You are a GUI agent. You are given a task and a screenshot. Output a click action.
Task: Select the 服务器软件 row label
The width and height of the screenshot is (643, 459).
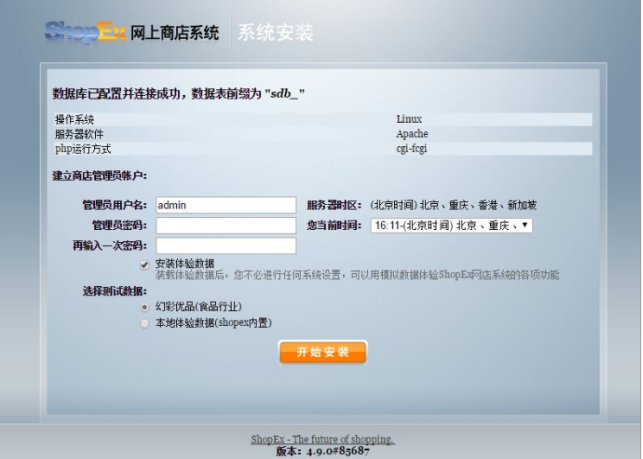pos(79,134)
